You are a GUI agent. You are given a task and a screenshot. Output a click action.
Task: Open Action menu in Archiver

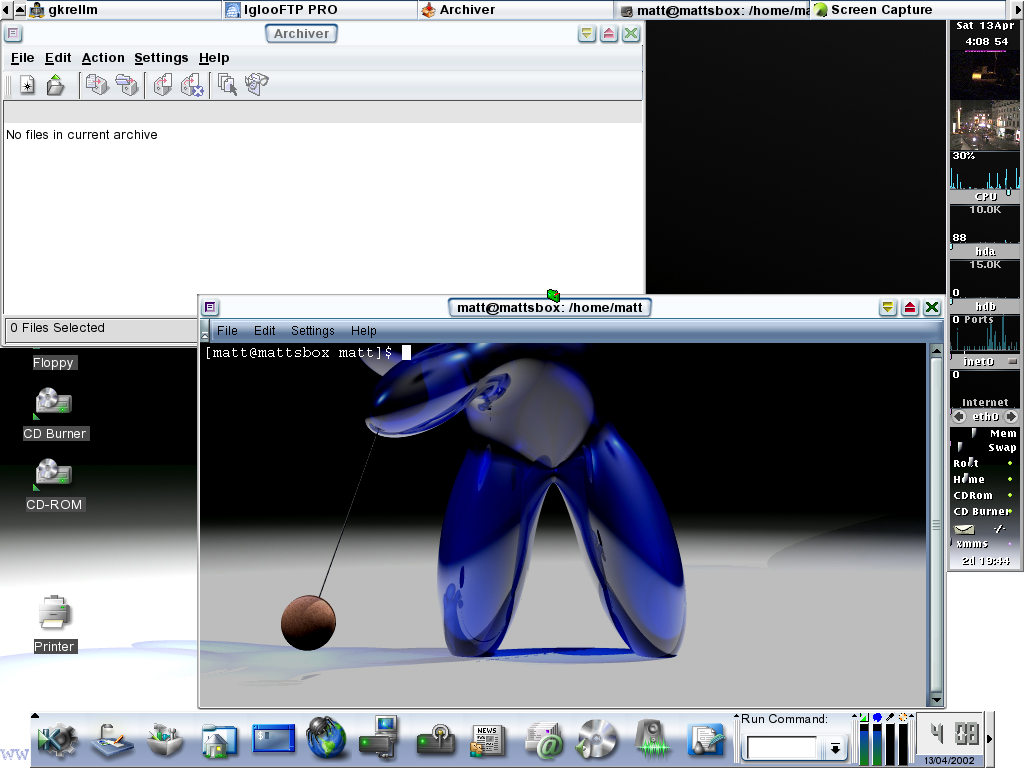click(x=103, y=57)
